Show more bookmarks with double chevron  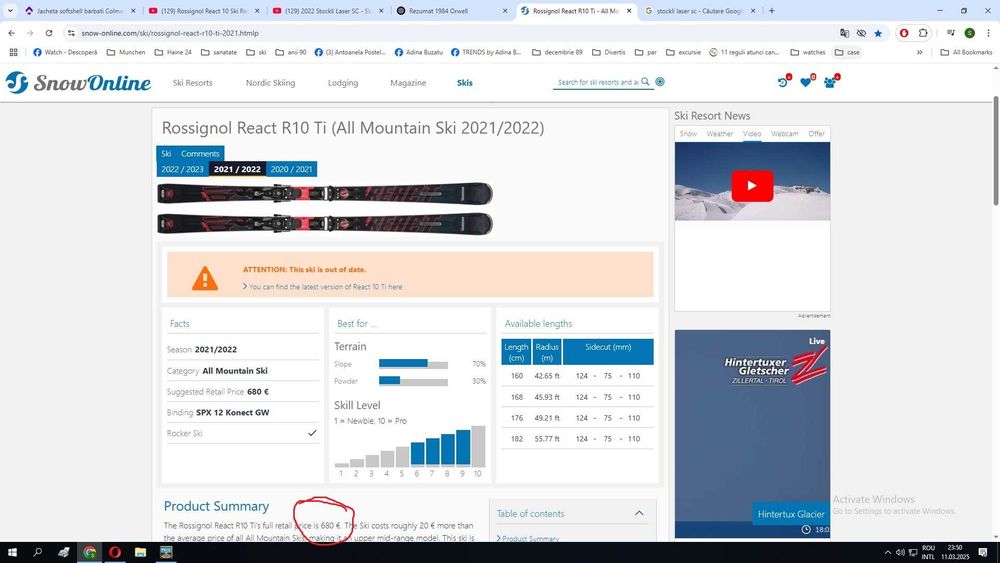pos(919,52)
